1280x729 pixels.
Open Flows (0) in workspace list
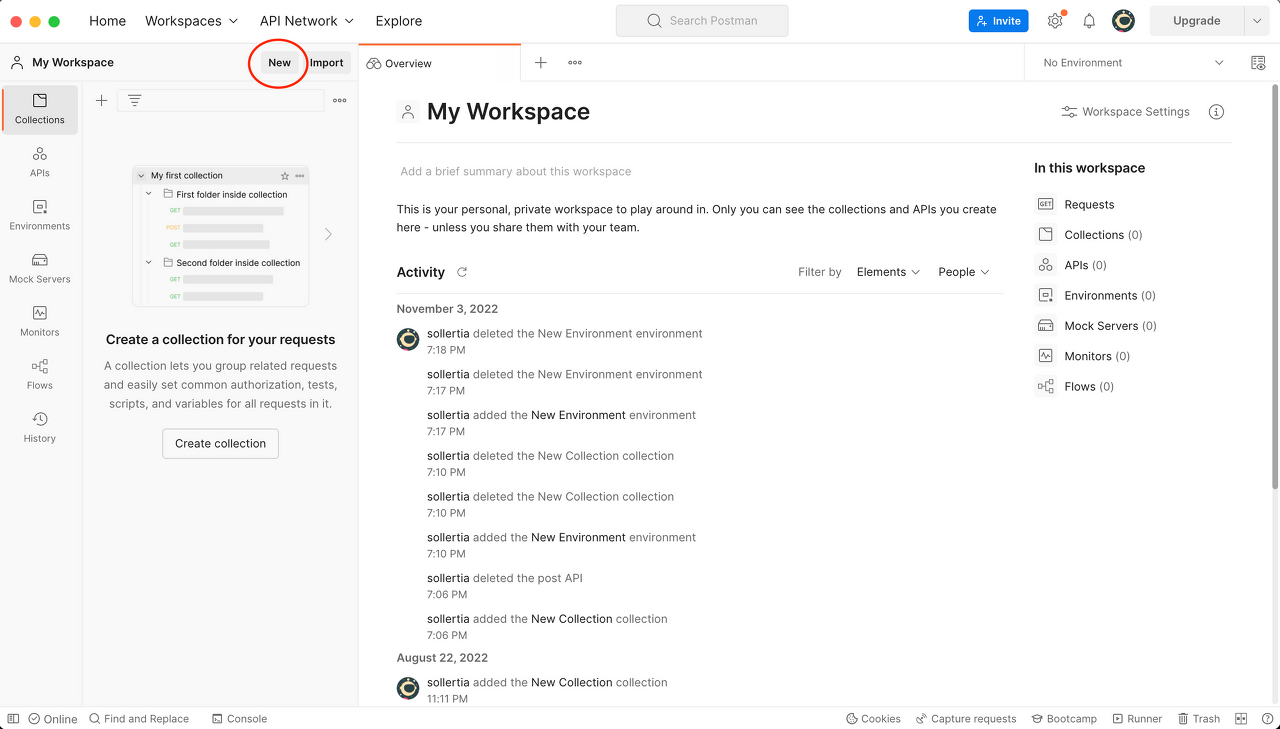click(1075, 386)
